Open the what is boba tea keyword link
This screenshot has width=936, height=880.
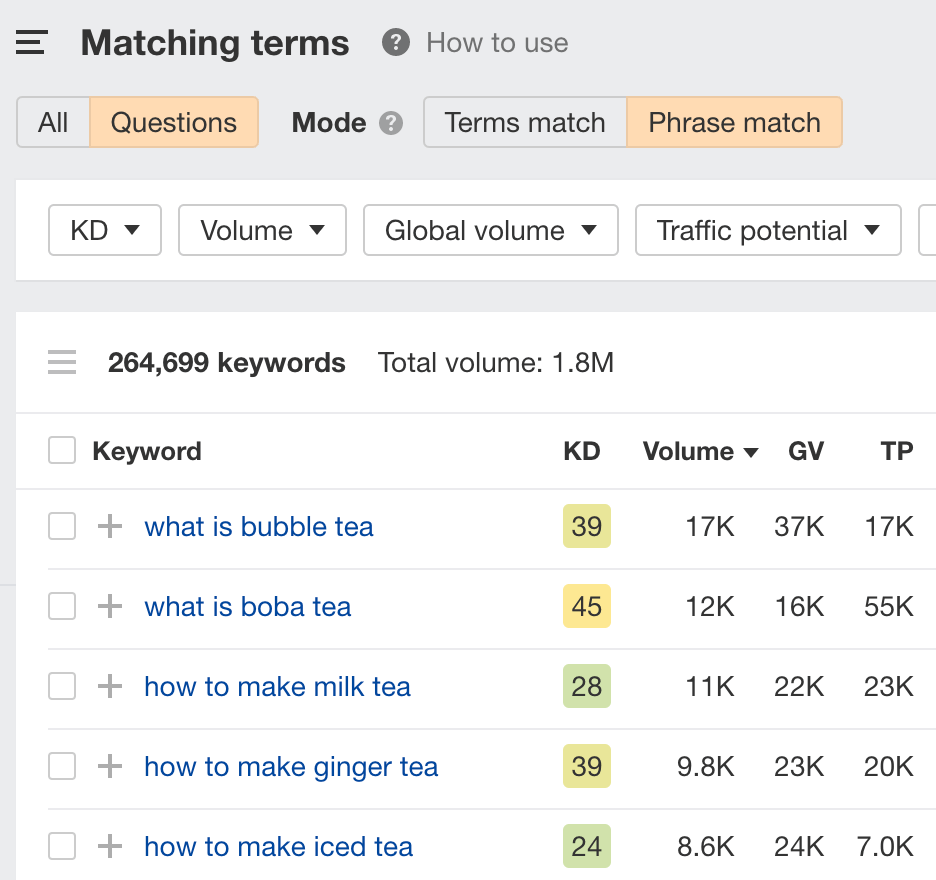(x=248, y=607)
